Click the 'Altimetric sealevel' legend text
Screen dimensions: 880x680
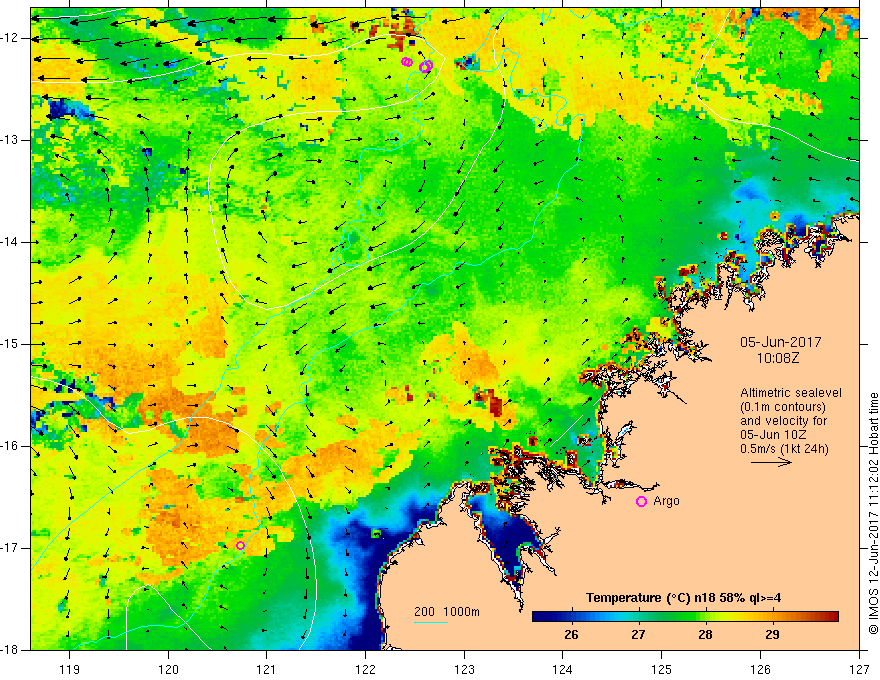791,393
